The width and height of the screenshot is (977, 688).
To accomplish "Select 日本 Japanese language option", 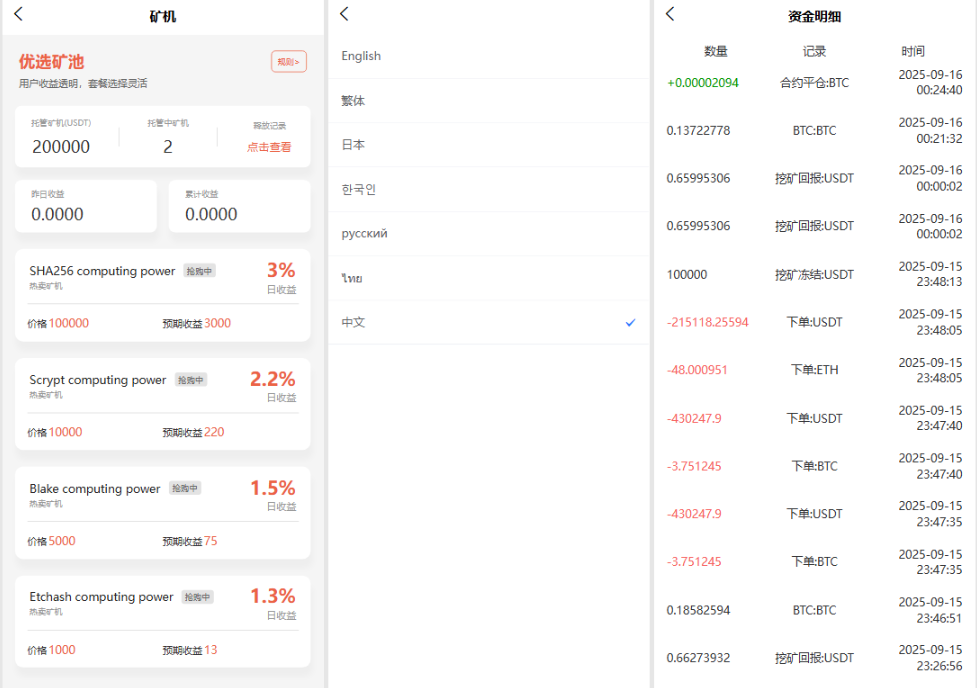I will [353, 145].
